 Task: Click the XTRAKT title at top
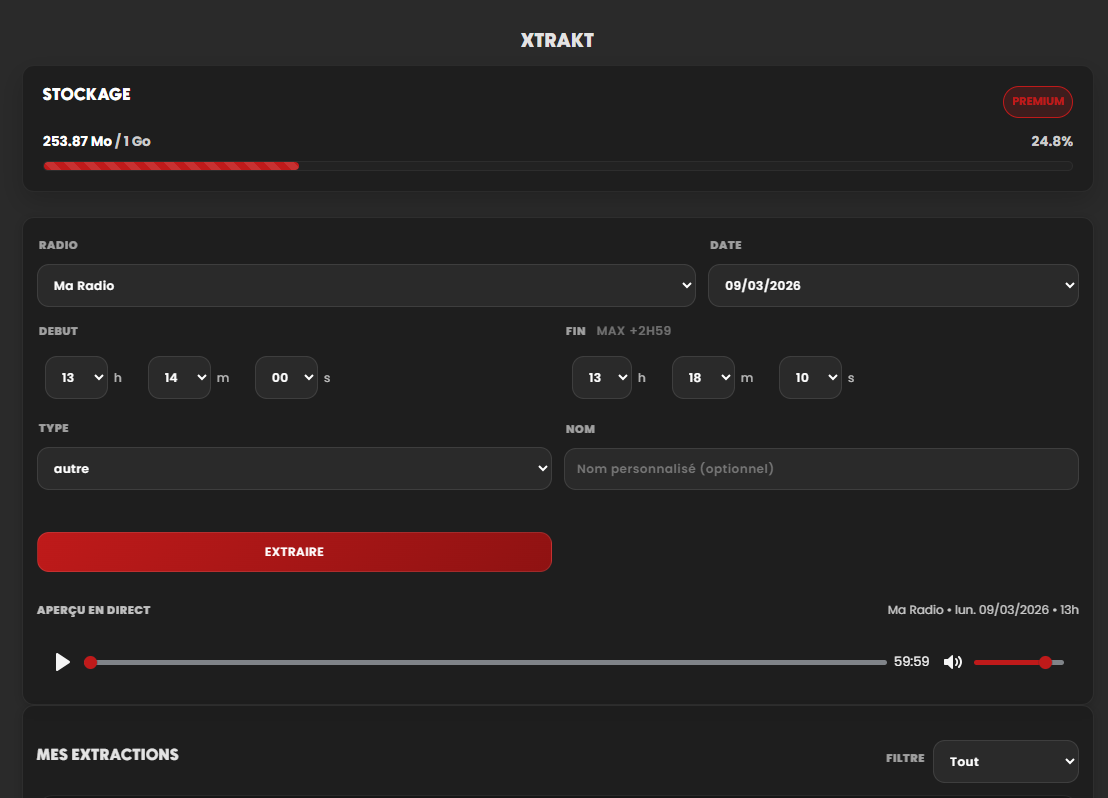point(557,41)
